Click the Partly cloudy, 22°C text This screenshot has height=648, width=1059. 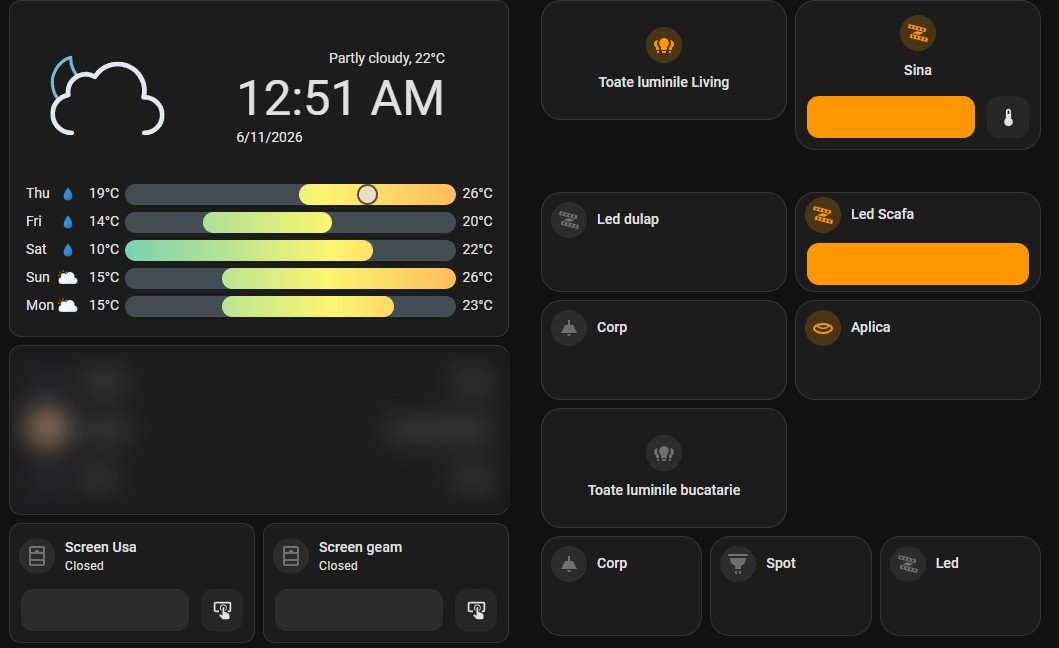386,58
